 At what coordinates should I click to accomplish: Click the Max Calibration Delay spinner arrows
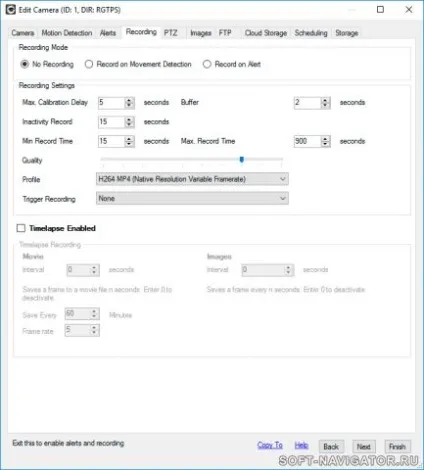click(129, 103)
